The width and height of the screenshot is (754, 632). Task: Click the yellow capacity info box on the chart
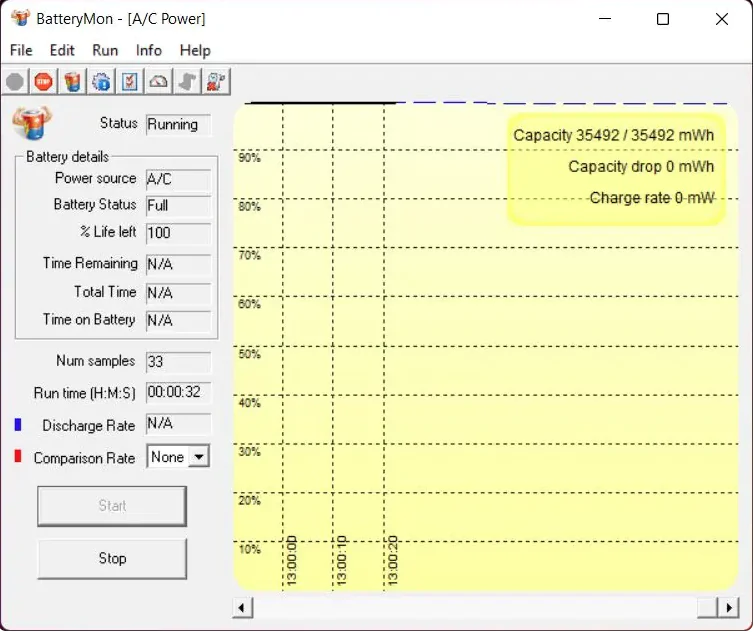tap(615, 167)
